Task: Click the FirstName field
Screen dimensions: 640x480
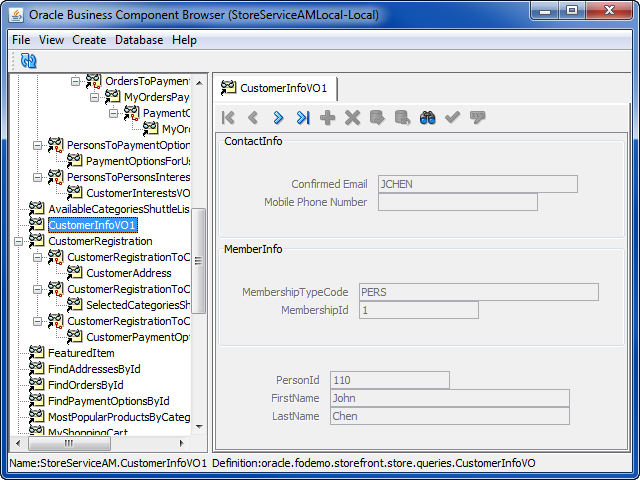Action: click(450, 398)
